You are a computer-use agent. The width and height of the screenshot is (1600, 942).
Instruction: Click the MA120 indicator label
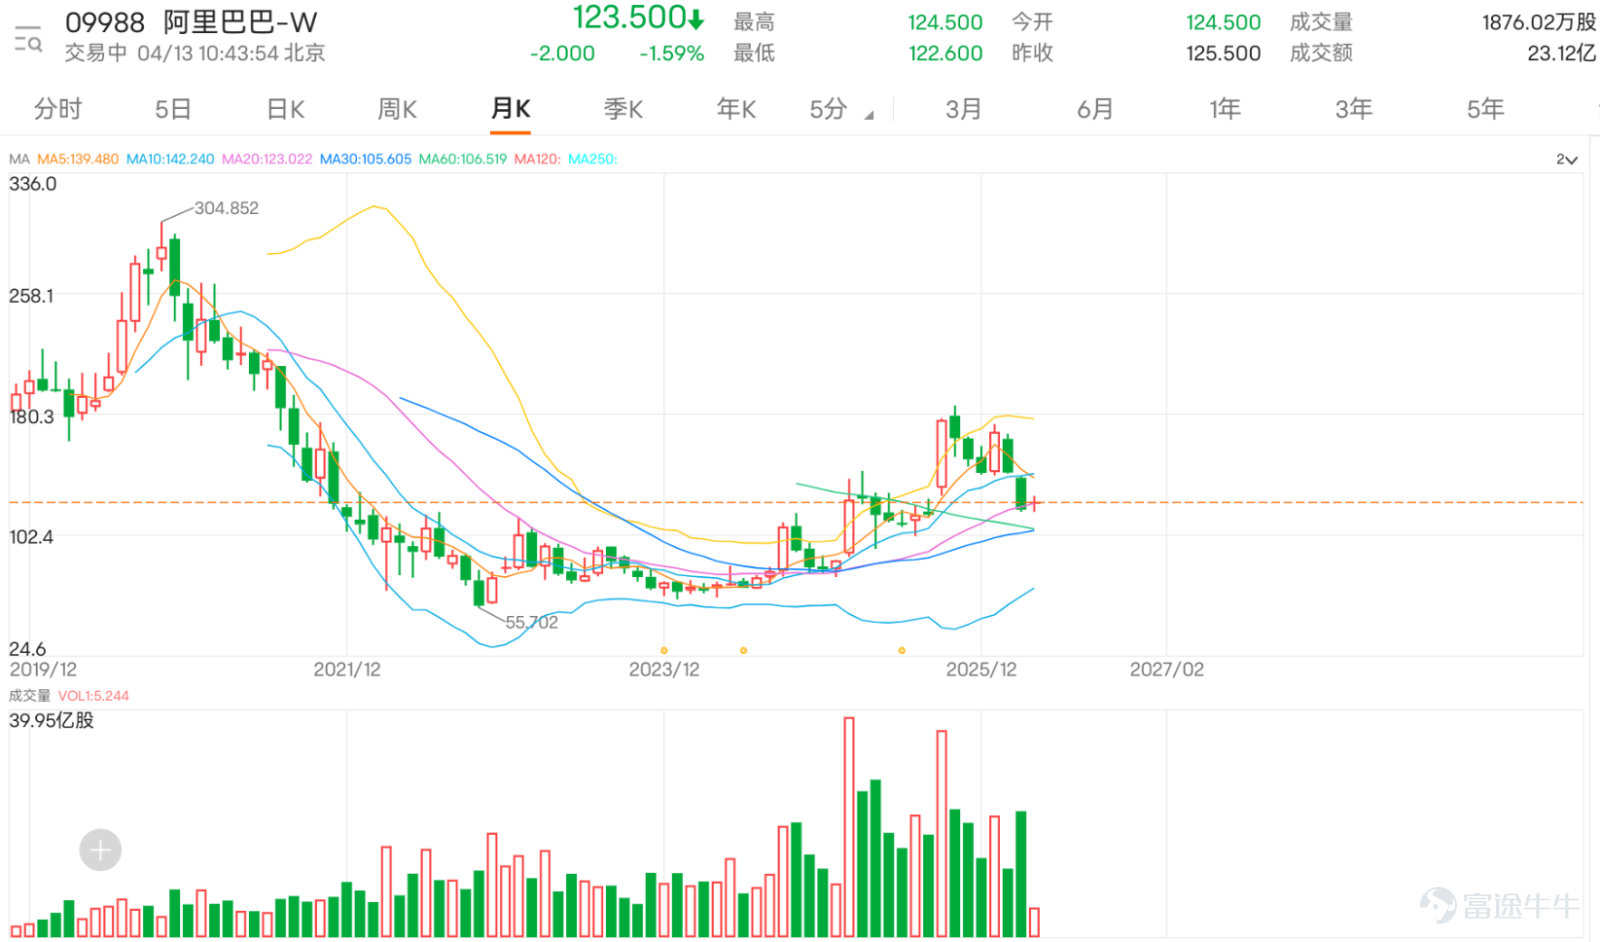tap(537, 159)
